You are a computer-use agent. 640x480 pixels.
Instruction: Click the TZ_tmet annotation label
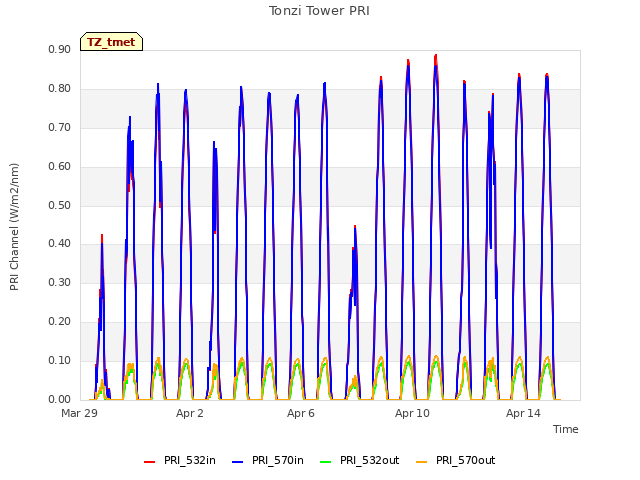111,42
